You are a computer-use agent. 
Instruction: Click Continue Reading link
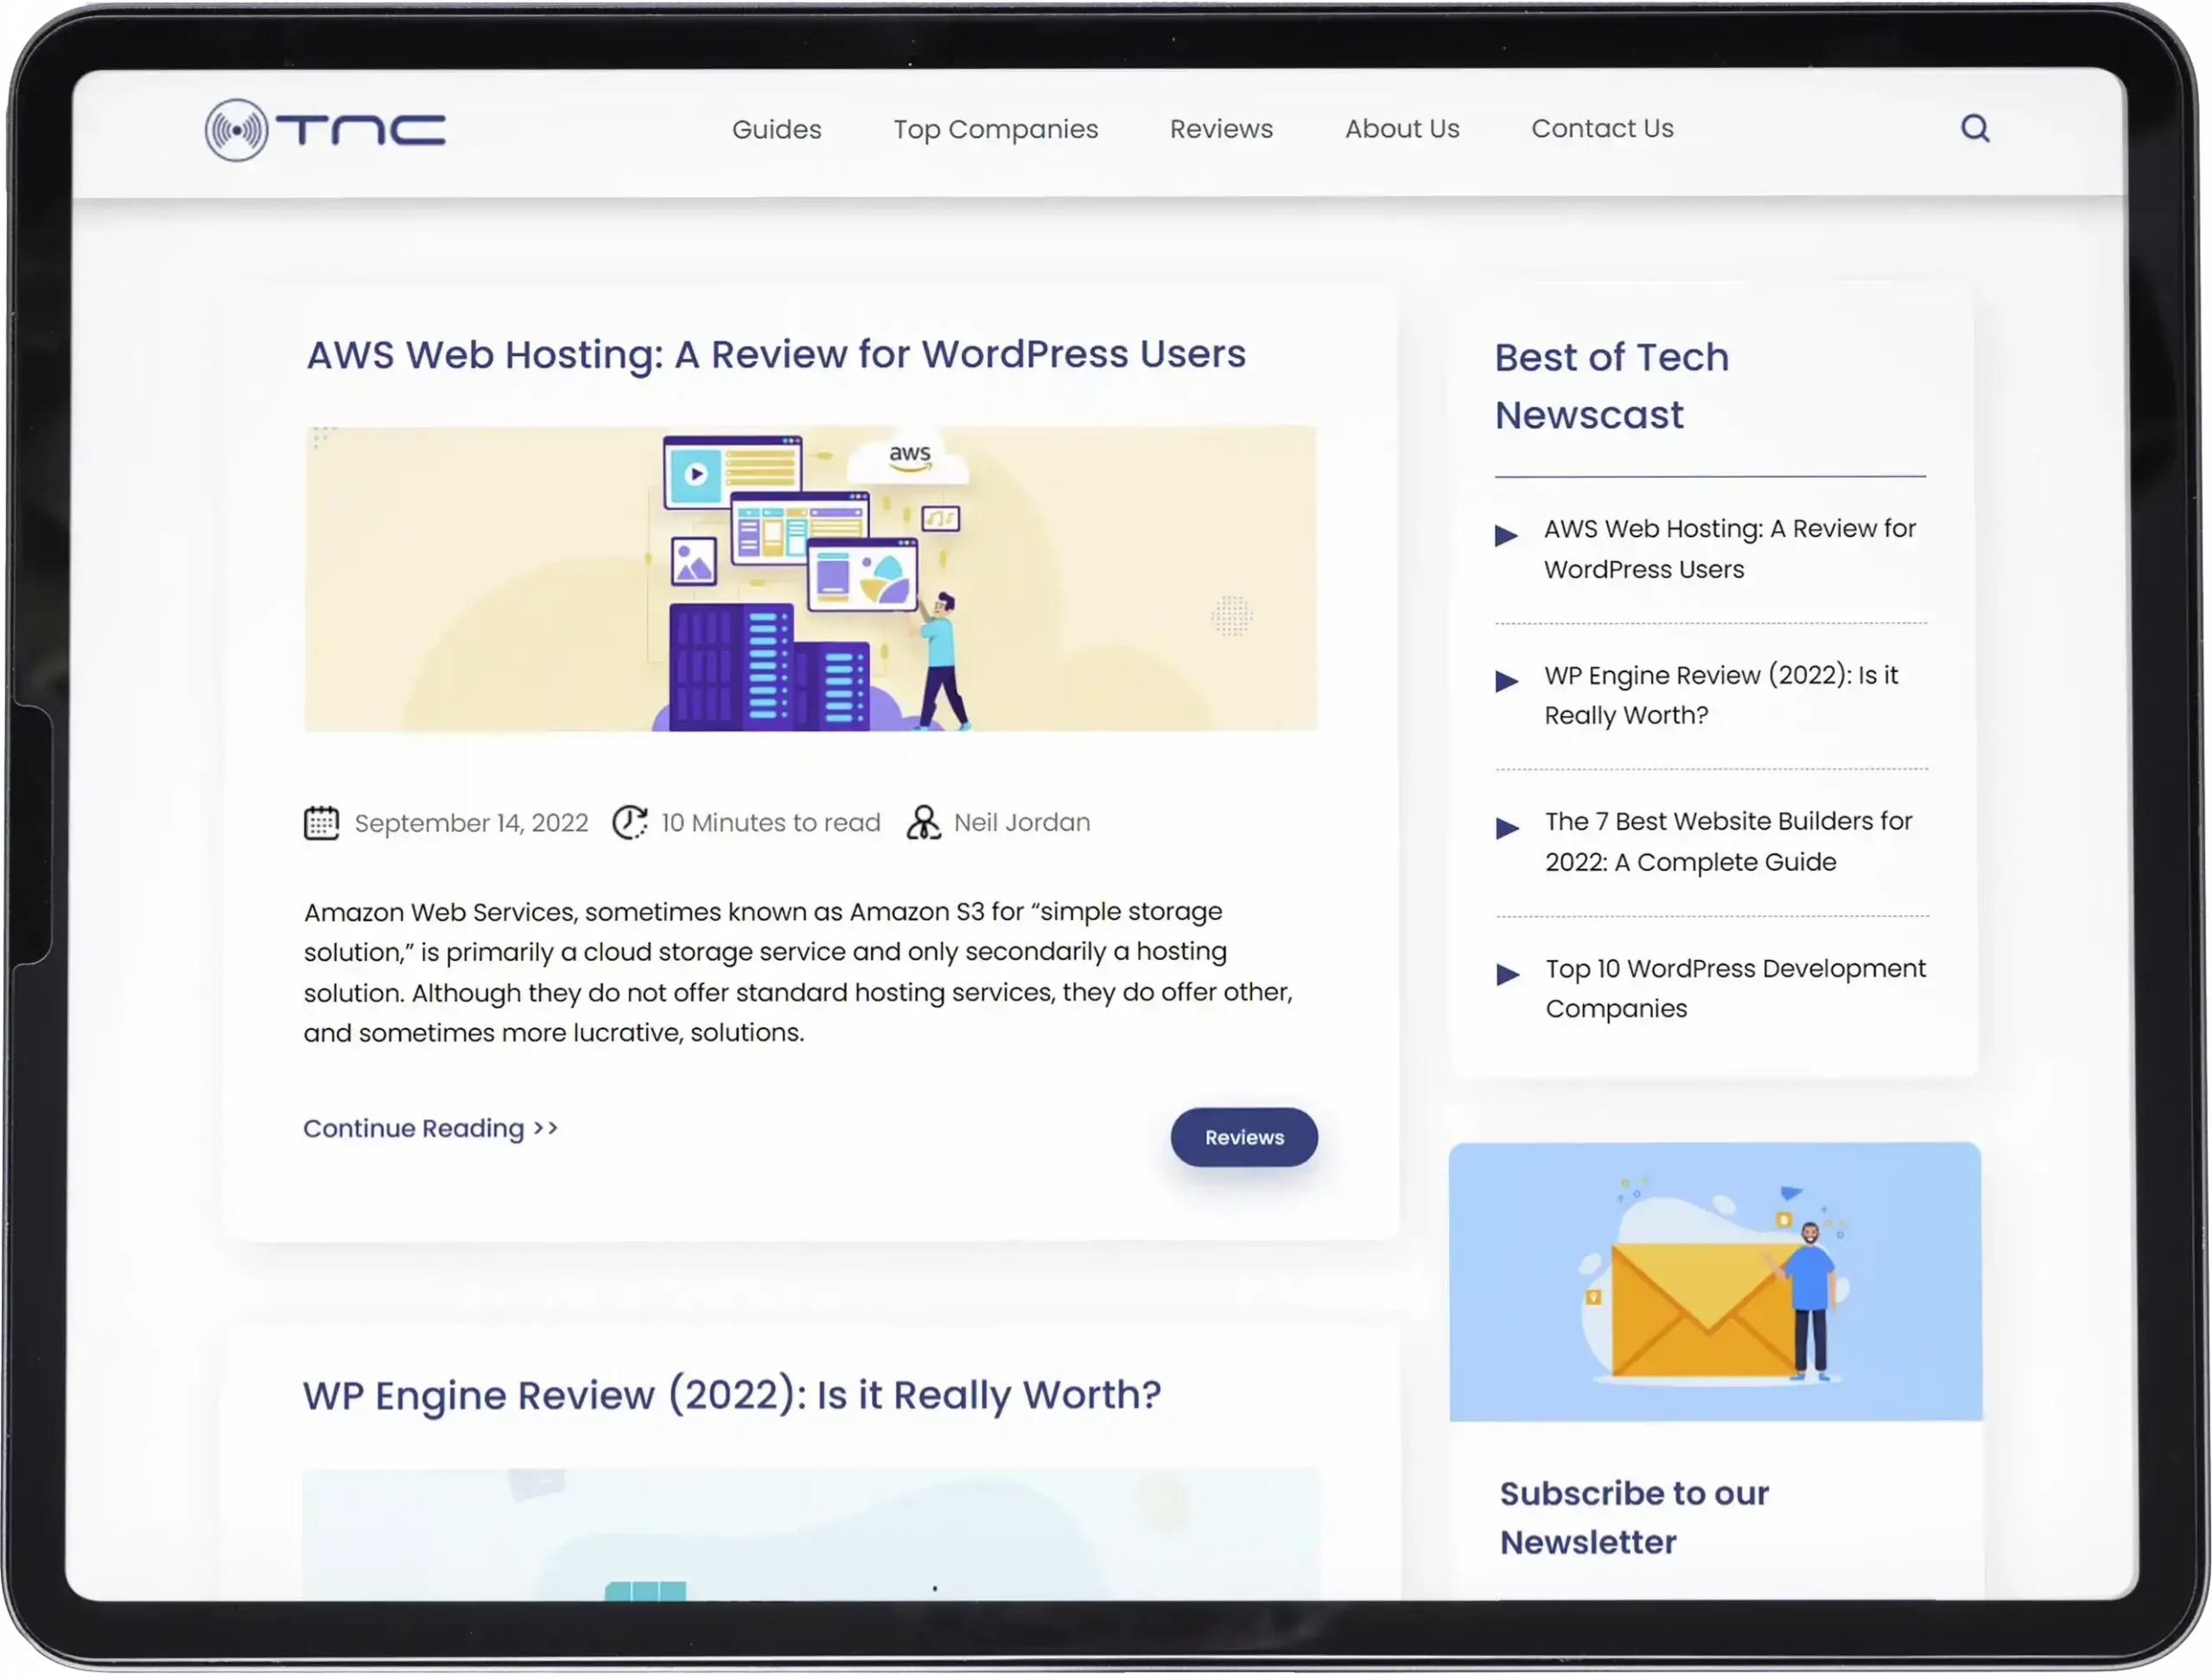(431, 1129)
